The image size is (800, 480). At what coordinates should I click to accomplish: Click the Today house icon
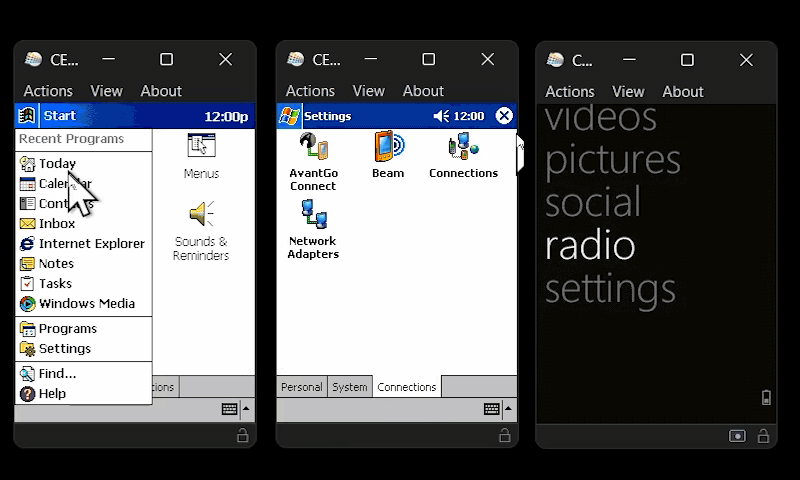[27, 163]
